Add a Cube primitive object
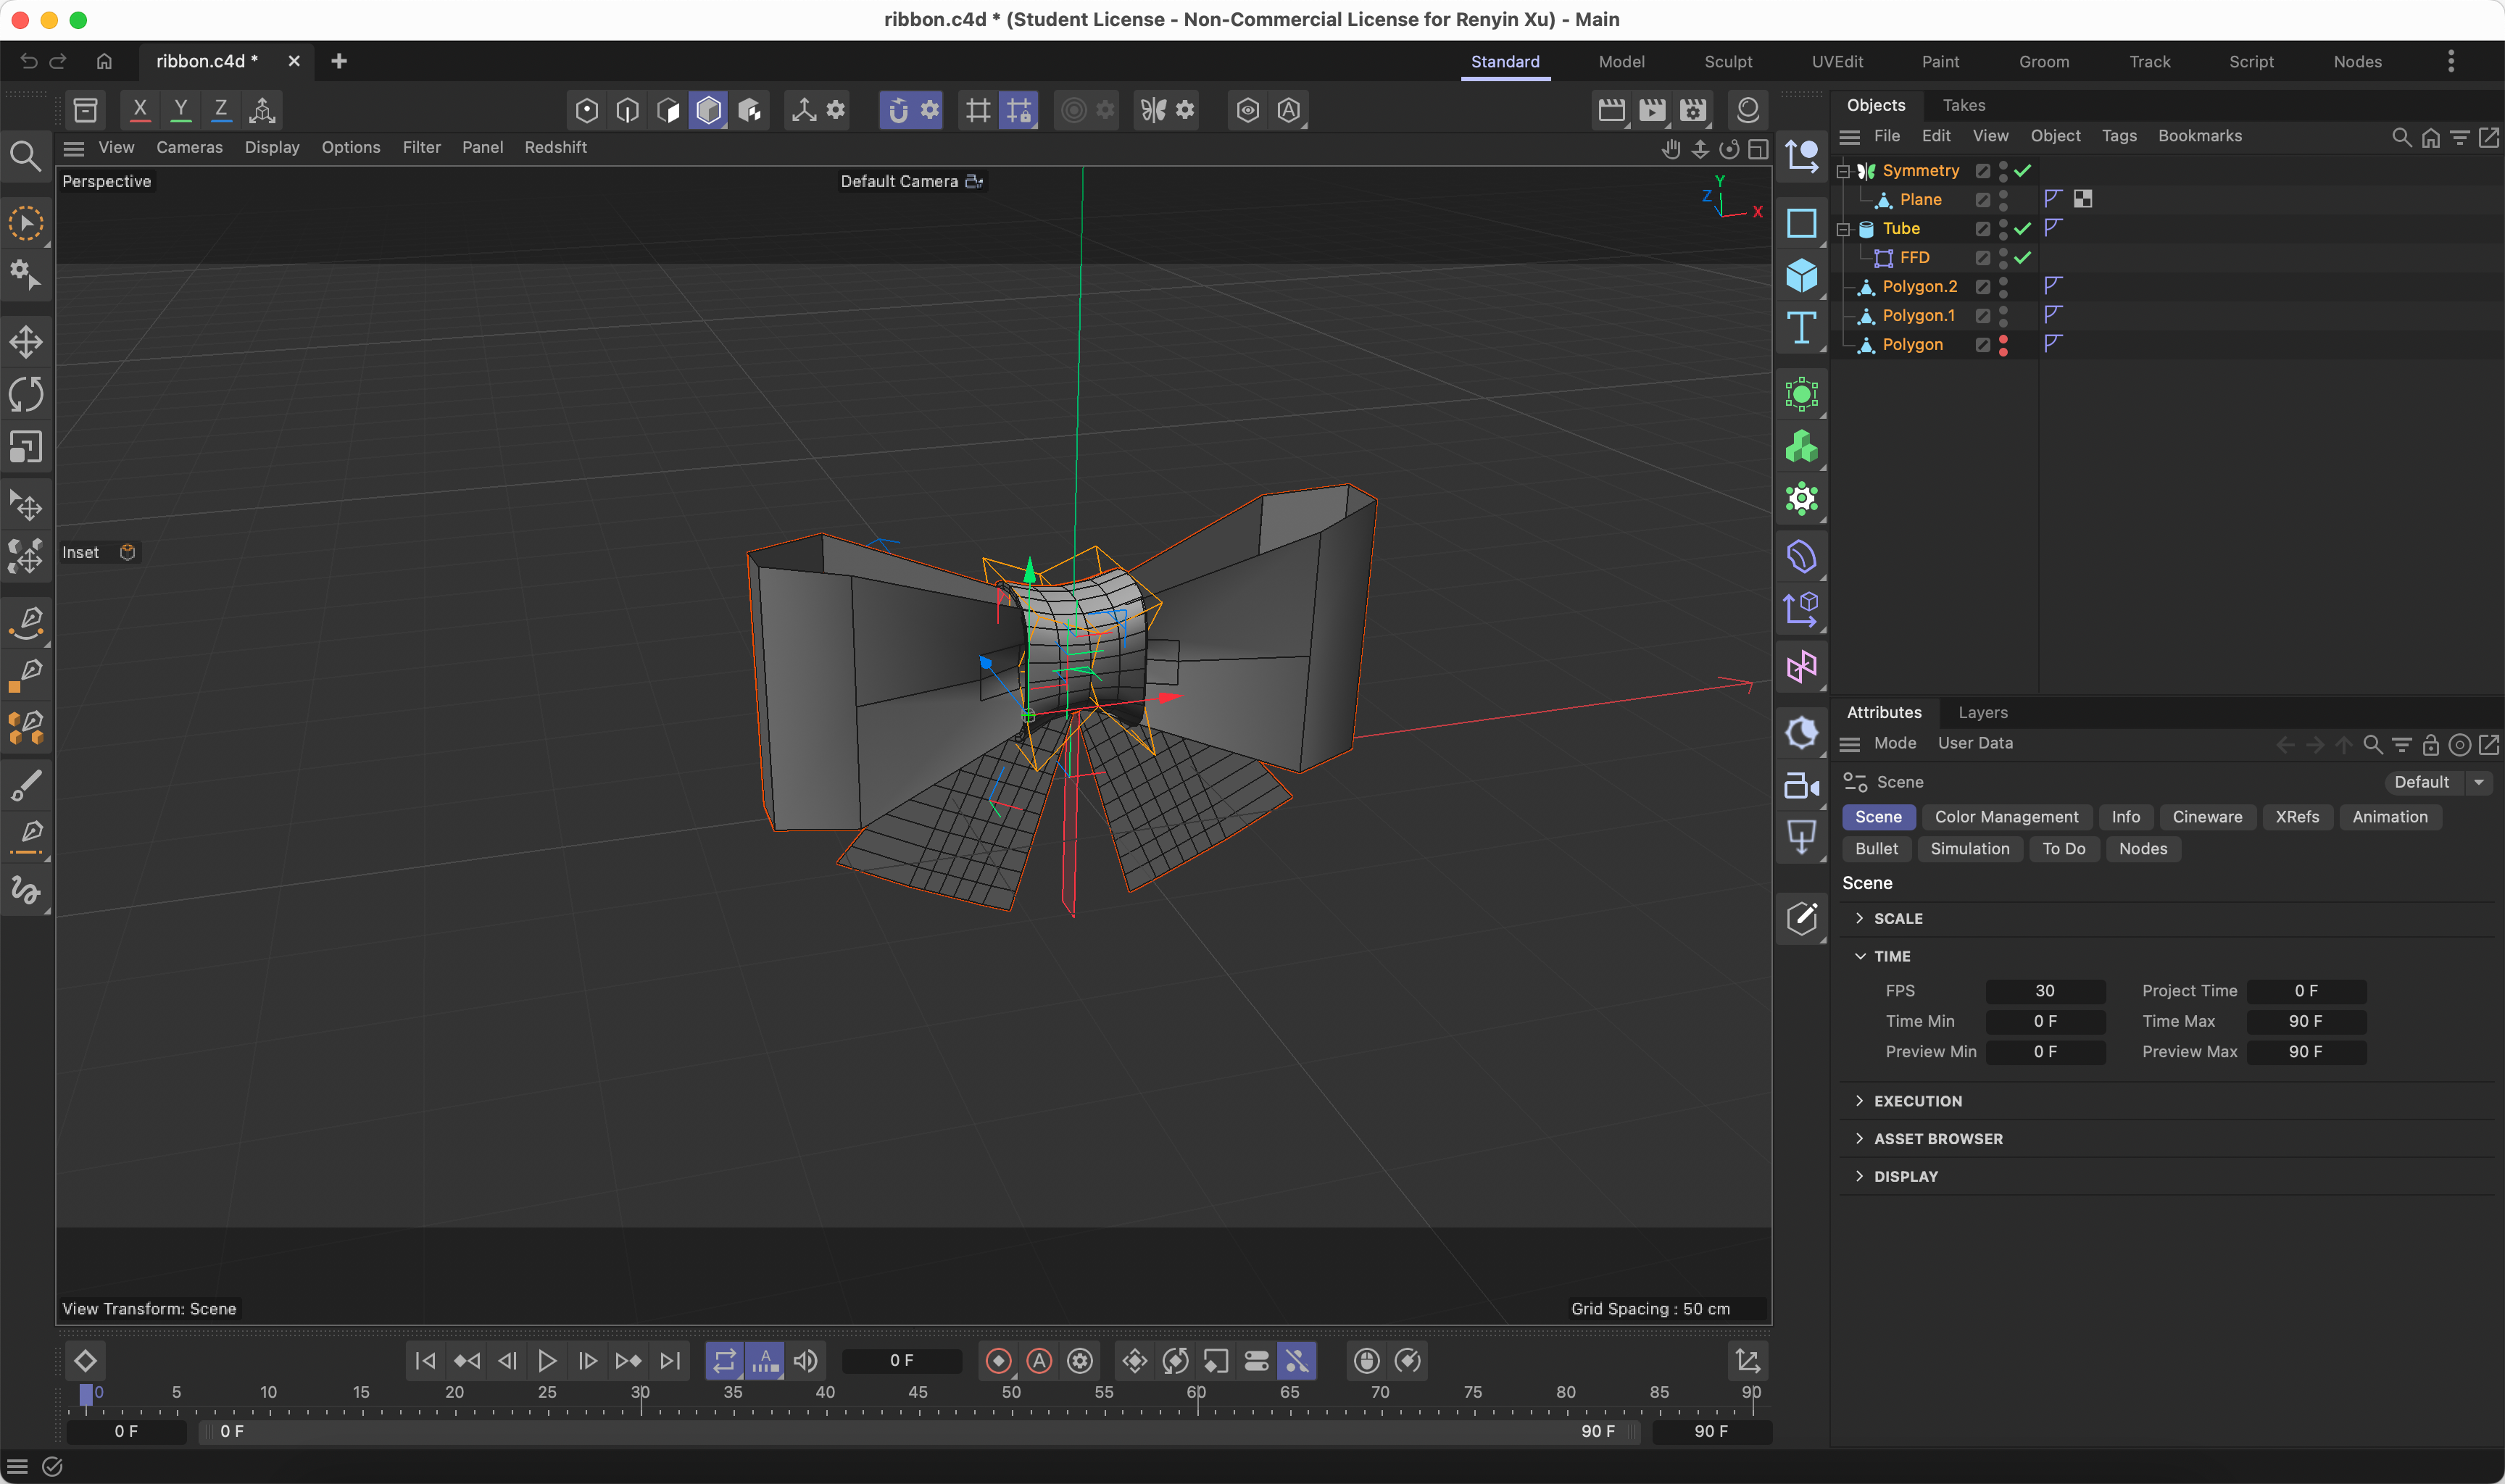Viewport: 2505px width, 1484px height. pos(1801,275)
